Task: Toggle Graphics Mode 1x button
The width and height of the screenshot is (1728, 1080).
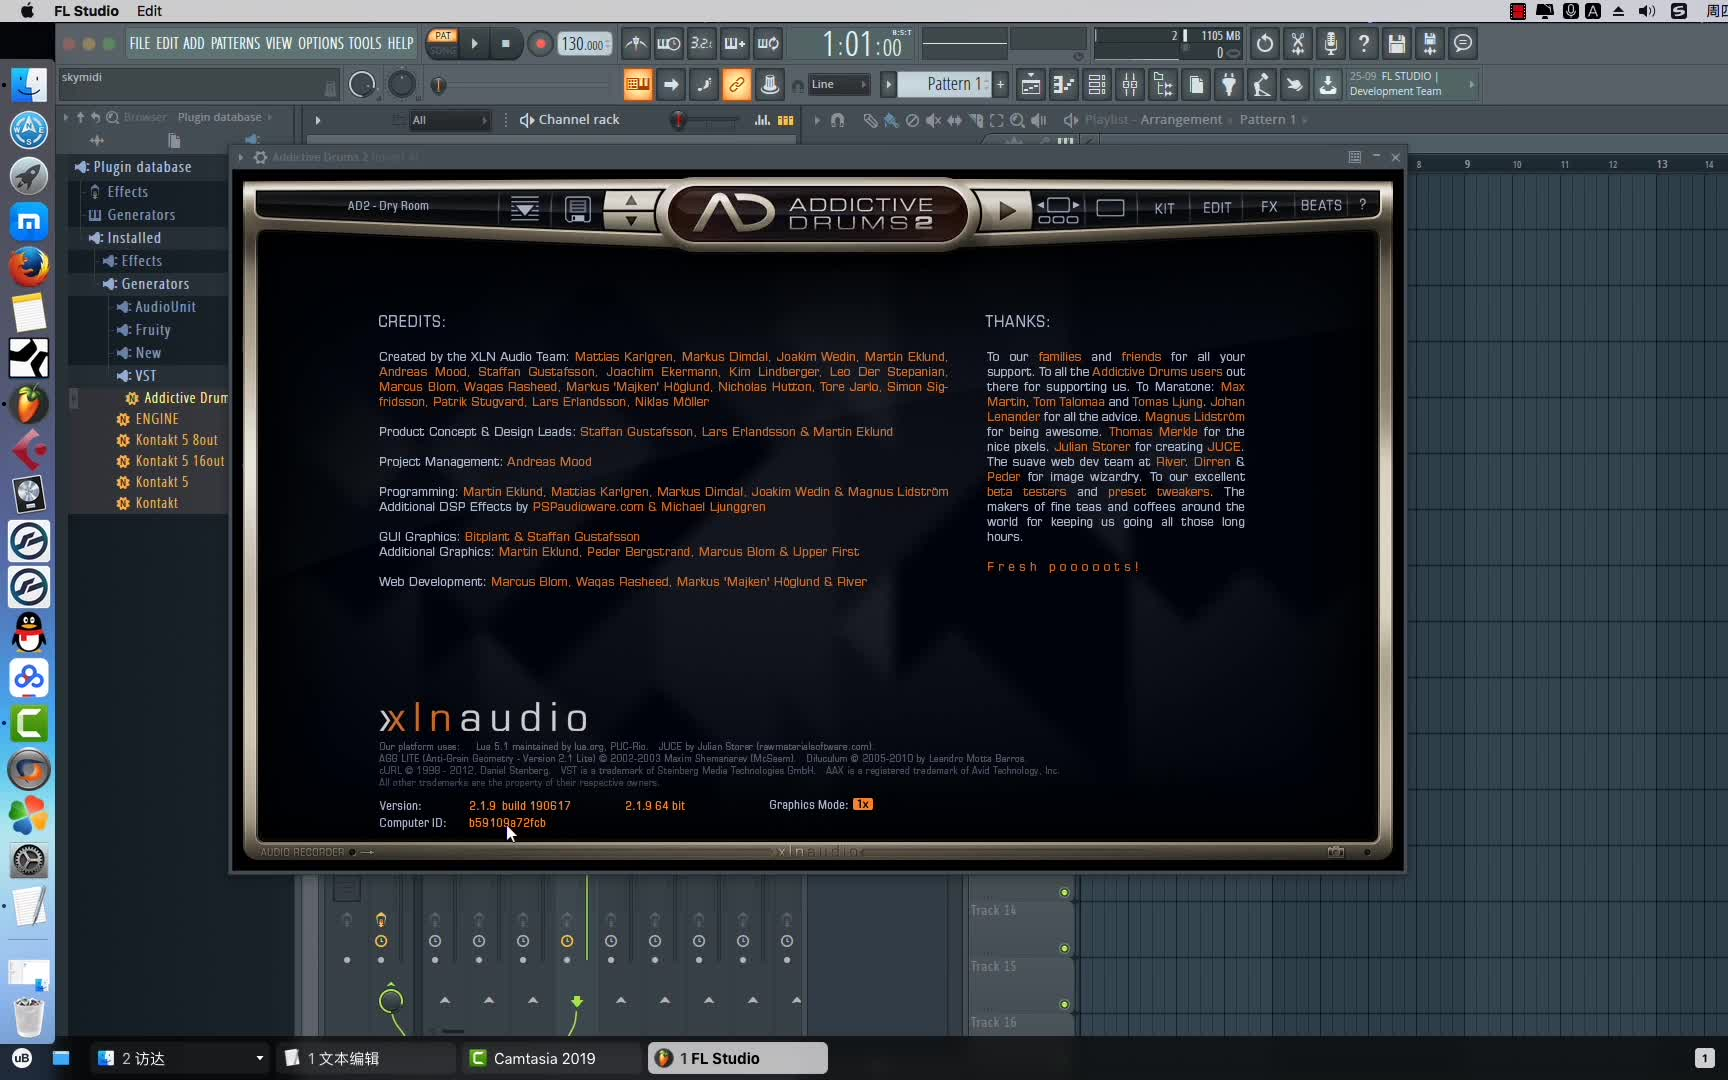Action: [x=863, y=805]
